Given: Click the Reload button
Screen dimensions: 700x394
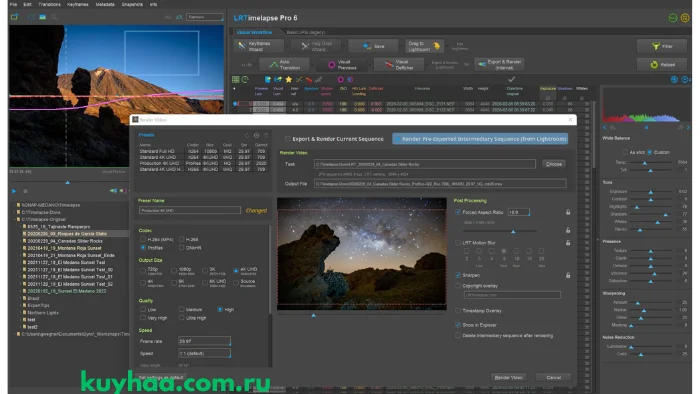Looking at the screenshot, I should tap(662, 65).
